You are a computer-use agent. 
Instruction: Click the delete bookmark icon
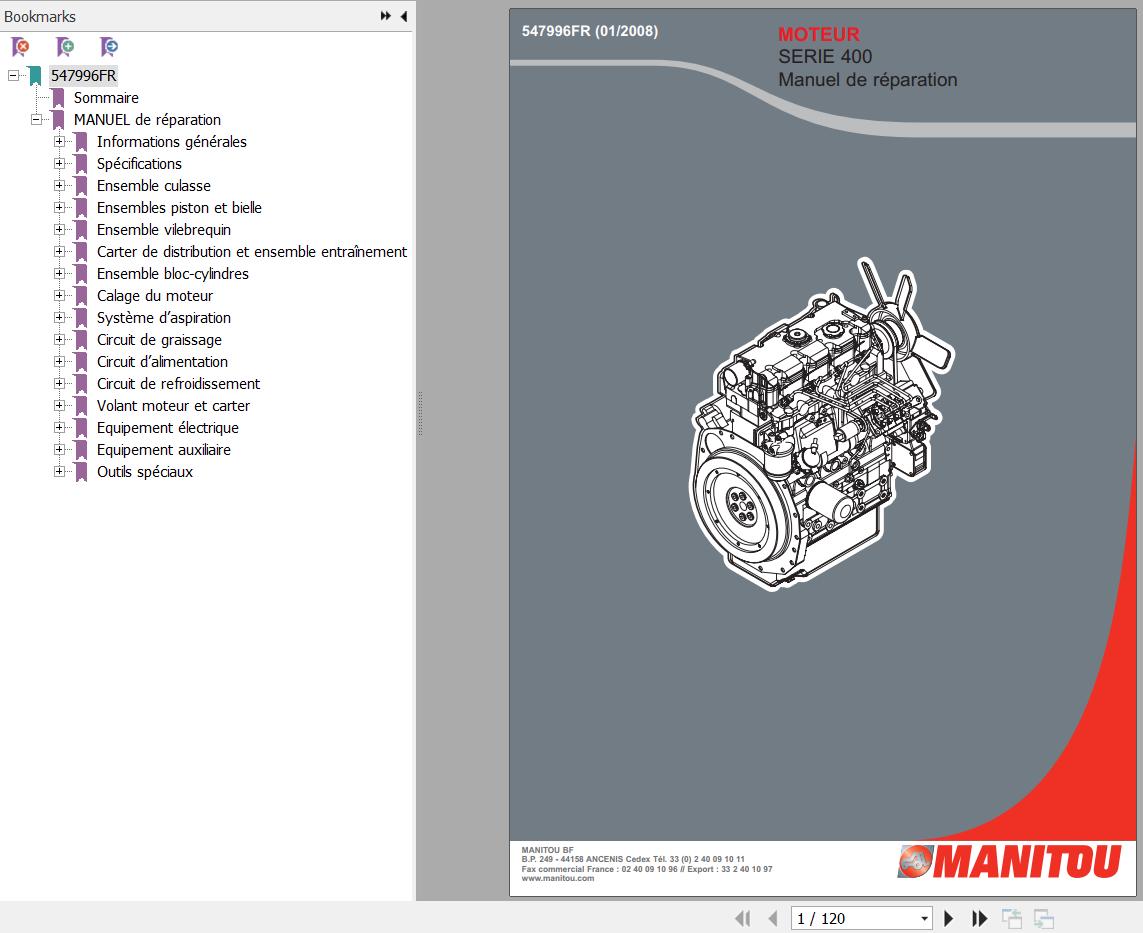pos(20,47)
